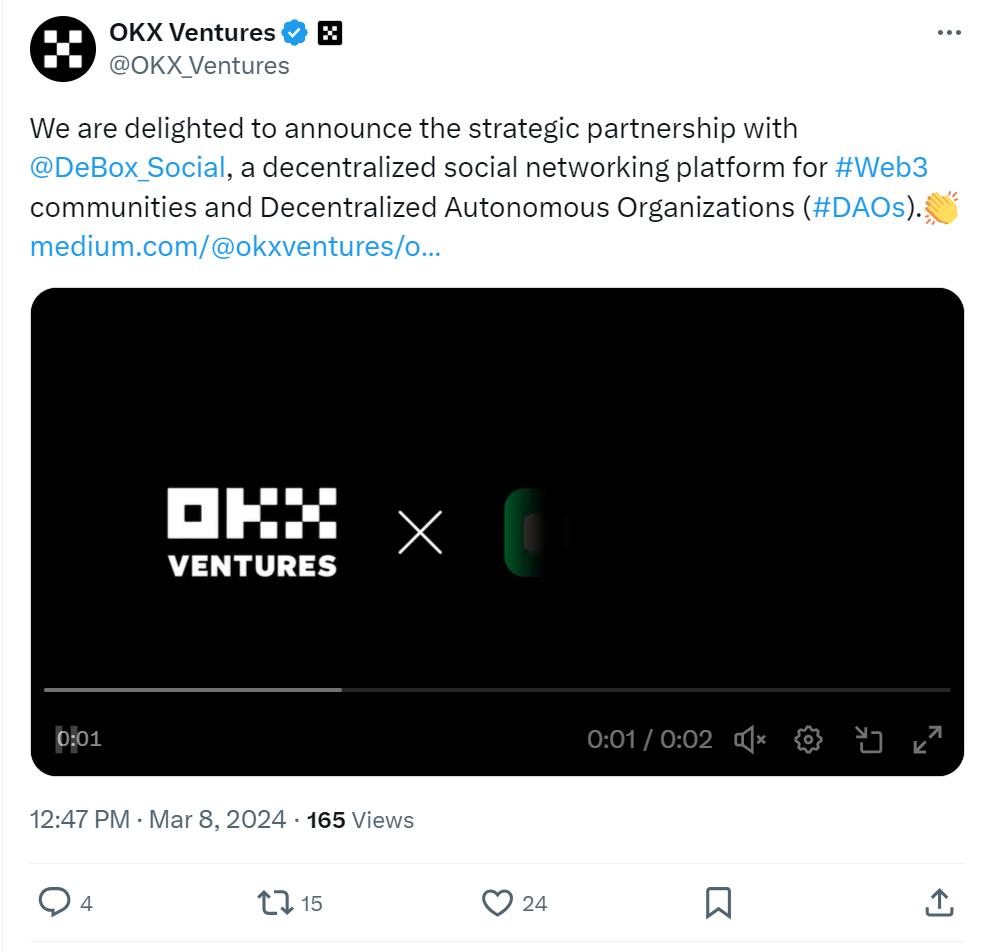
Task: Open video settings gear
Action: coord(808,740)
